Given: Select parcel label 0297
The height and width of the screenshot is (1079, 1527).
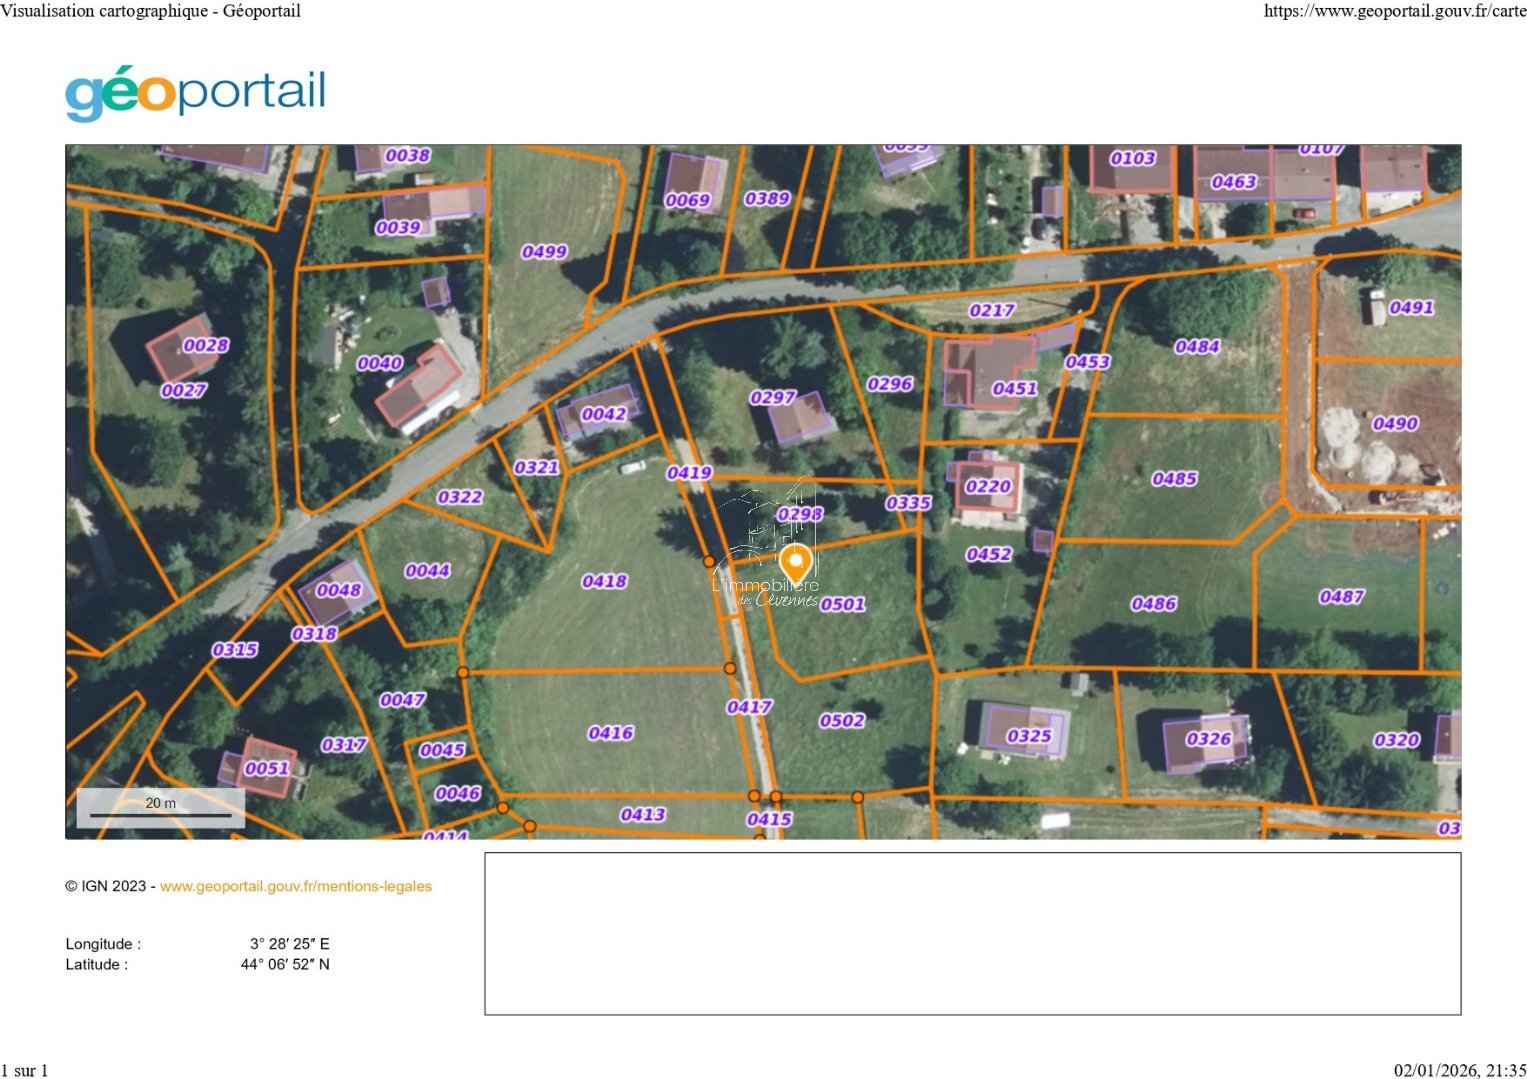Looking at the screenshot, I should [x=772, y=398].
